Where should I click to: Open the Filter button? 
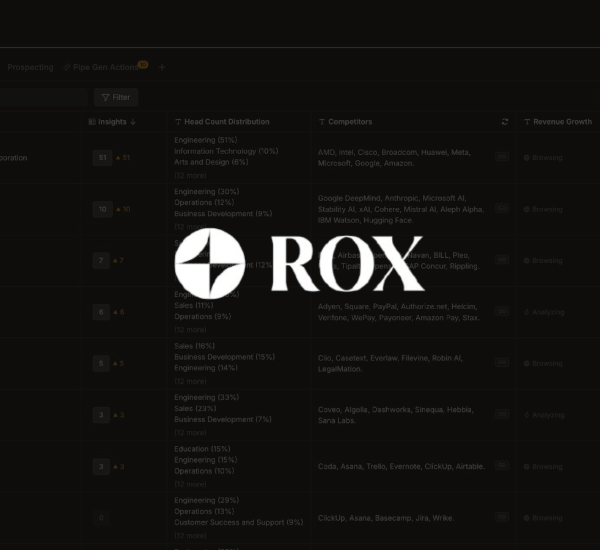(x=116, y=97)
